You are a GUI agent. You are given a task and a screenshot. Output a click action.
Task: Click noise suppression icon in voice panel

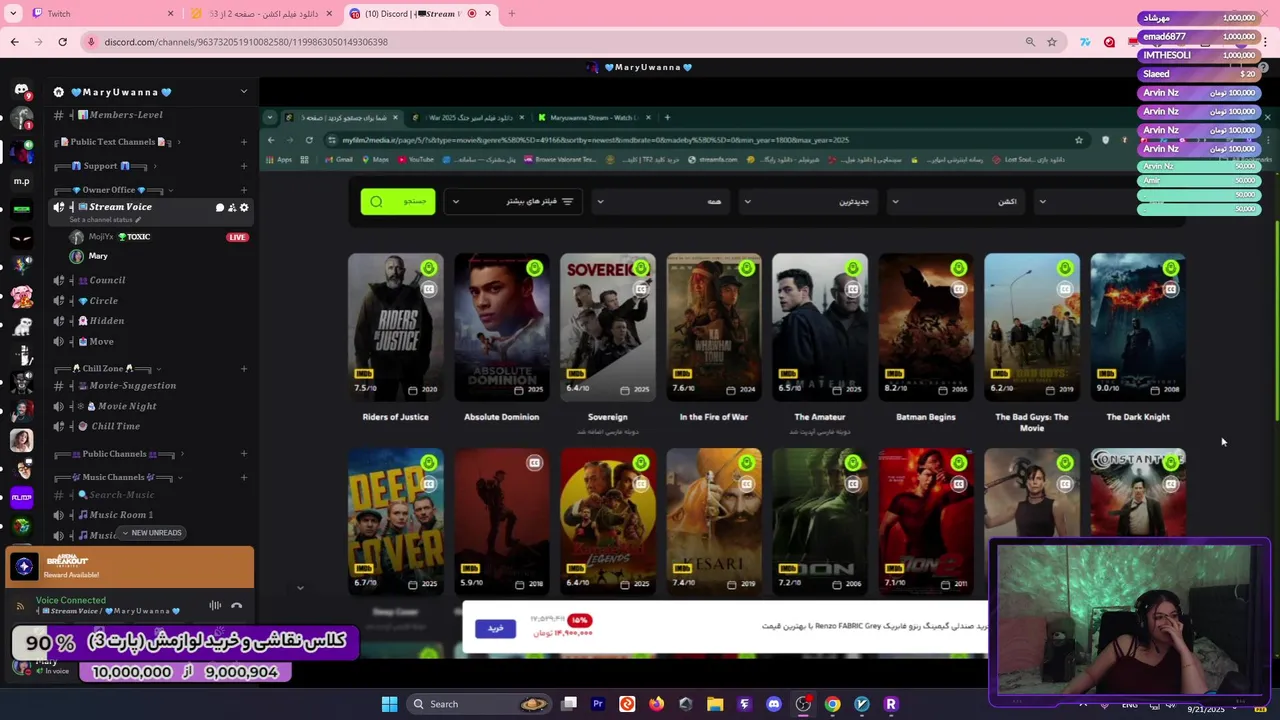click(x=215, y=605)
